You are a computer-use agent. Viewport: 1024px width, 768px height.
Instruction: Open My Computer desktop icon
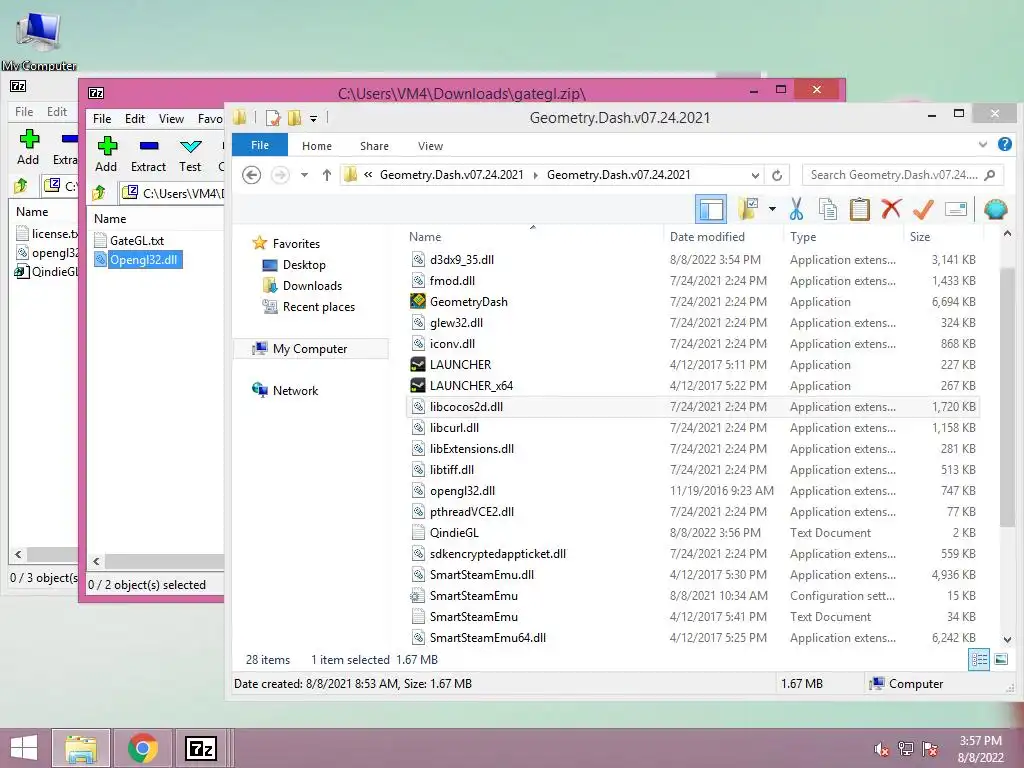tap(39, 39)
